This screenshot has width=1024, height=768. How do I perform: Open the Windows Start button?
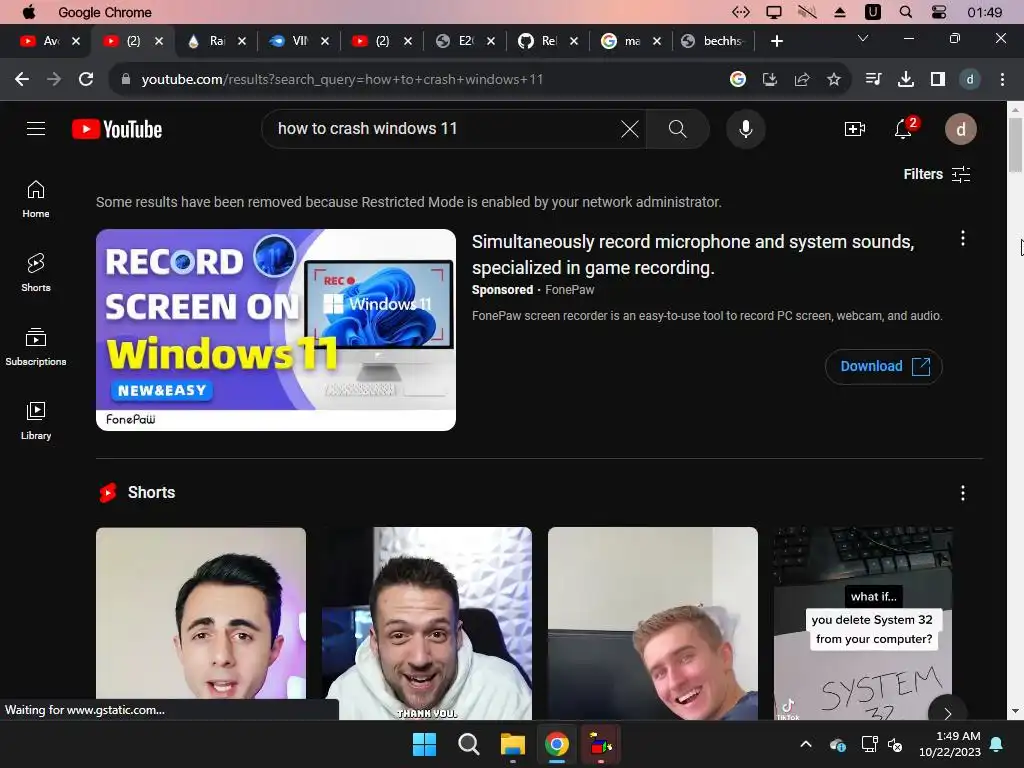tap(424, 744)
